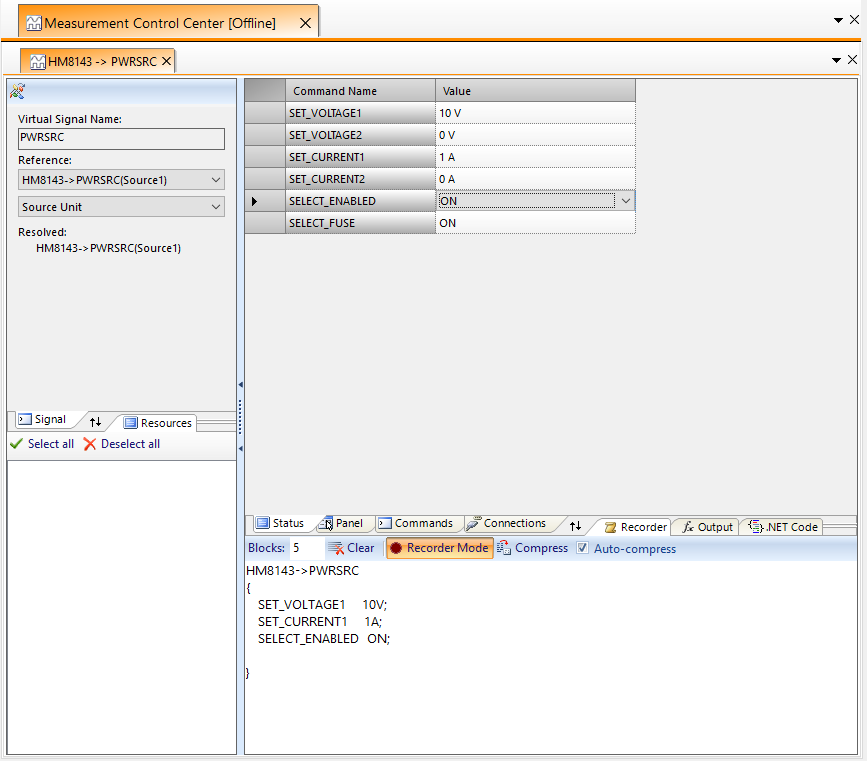The image size is (867, 761).
Task: Click Deselect all link
Action: [122, 444]
